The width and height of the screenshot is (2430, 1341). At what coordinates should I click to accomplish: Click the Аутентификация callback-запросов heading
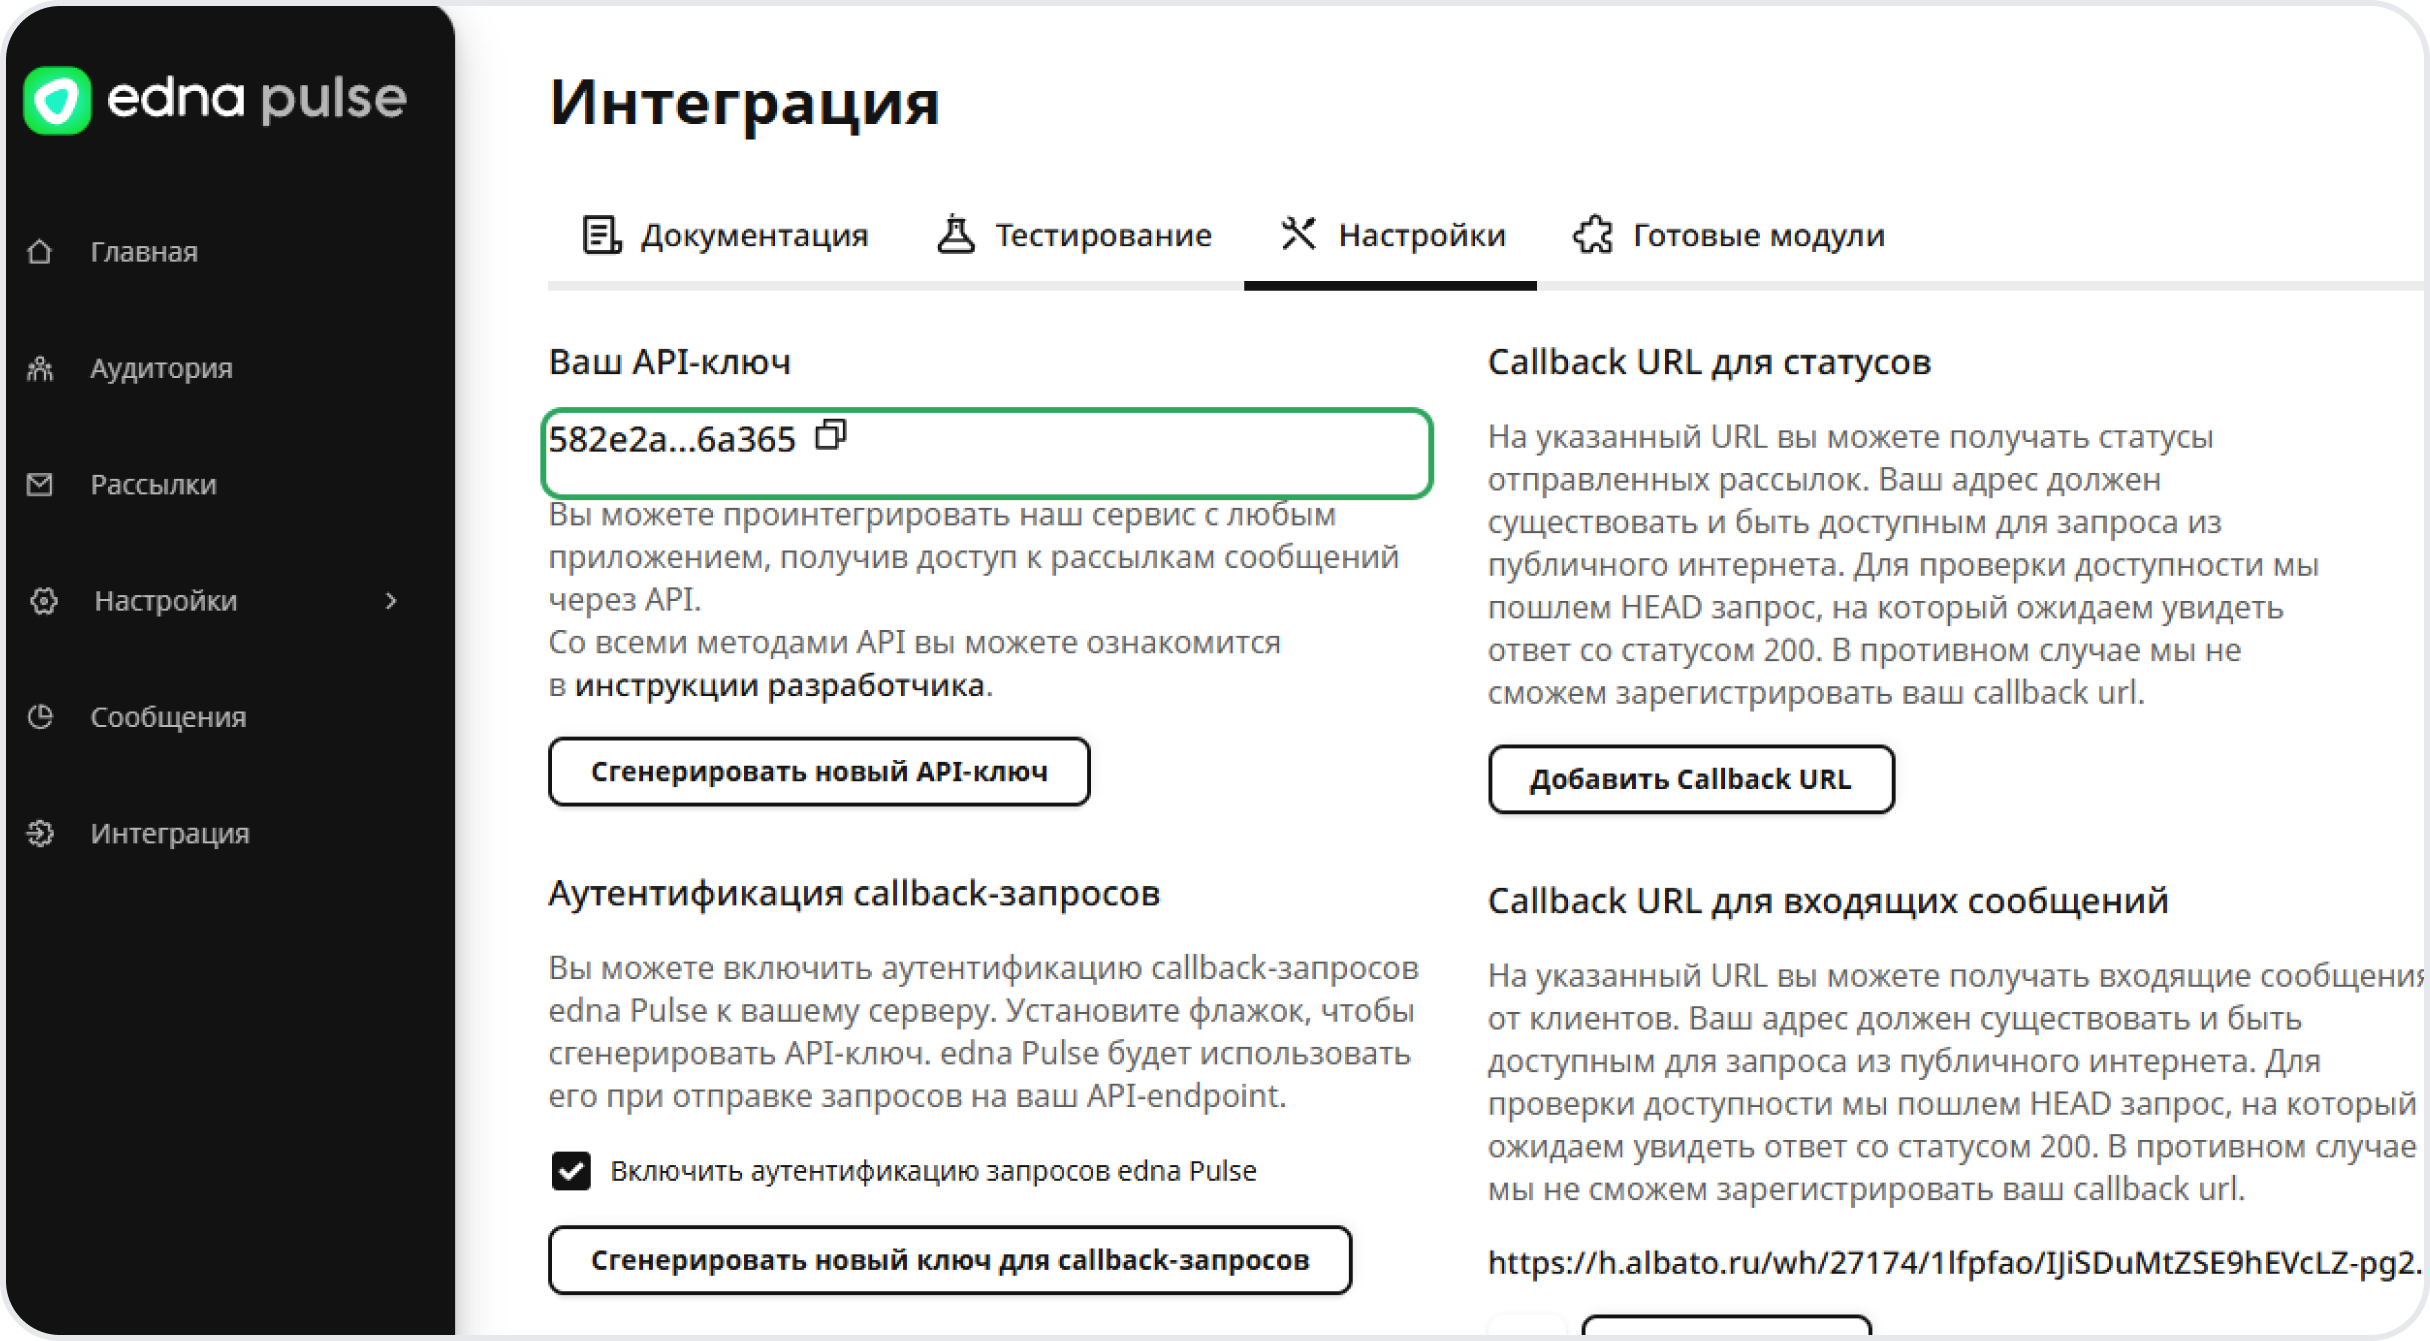[x=854, y=893]
